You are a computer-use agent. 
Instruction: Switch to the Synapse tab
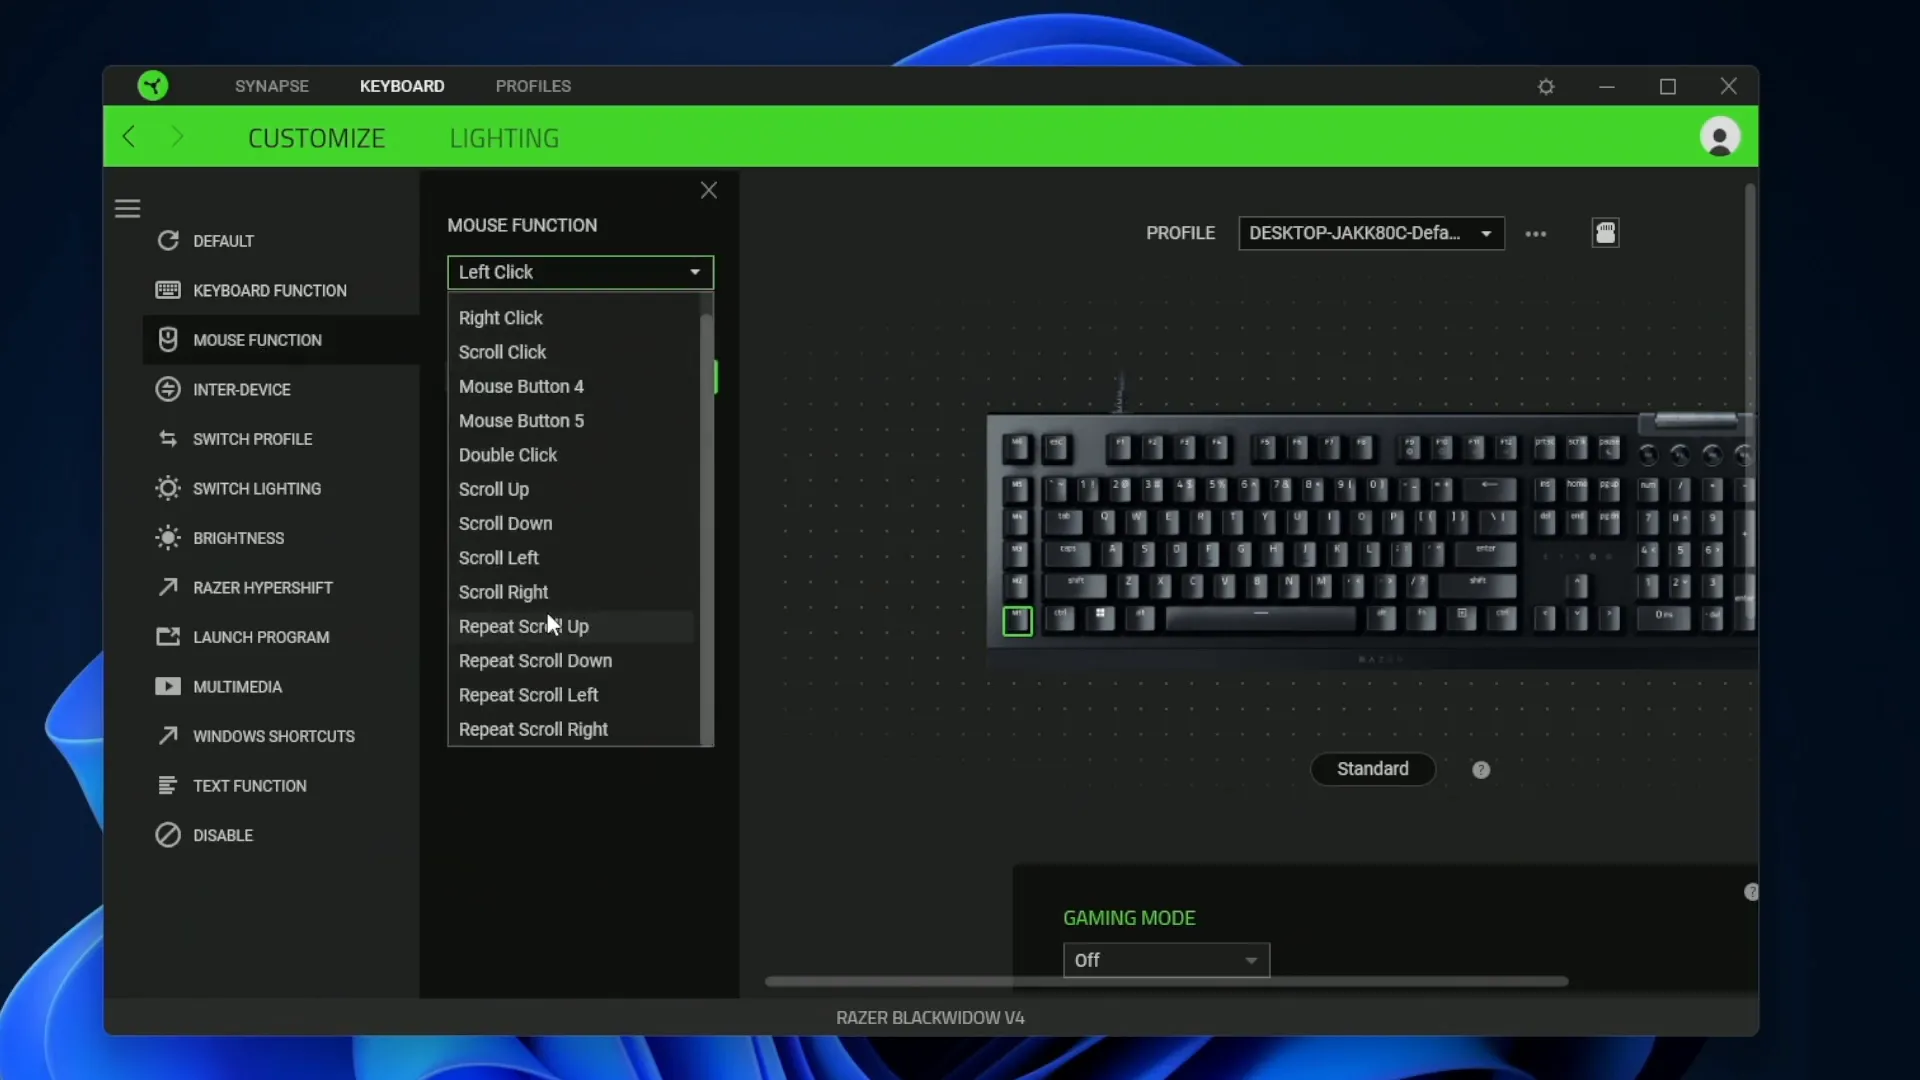pos(272,86)
